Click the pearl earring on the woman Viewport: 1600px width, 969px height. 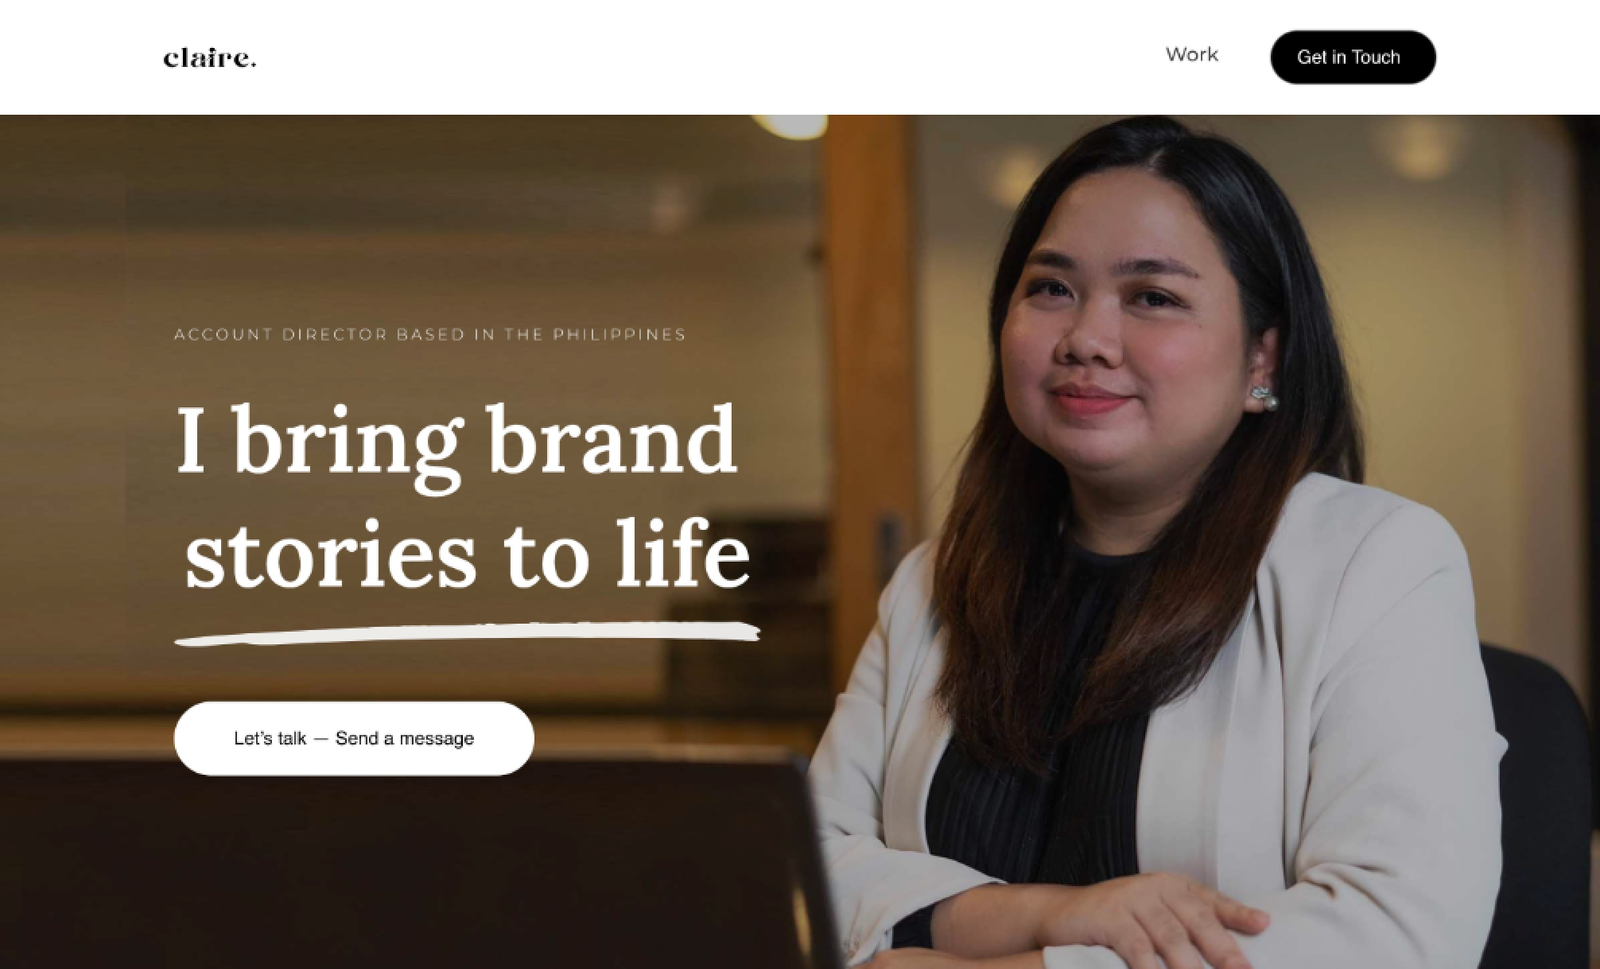tap(1265, 398)
